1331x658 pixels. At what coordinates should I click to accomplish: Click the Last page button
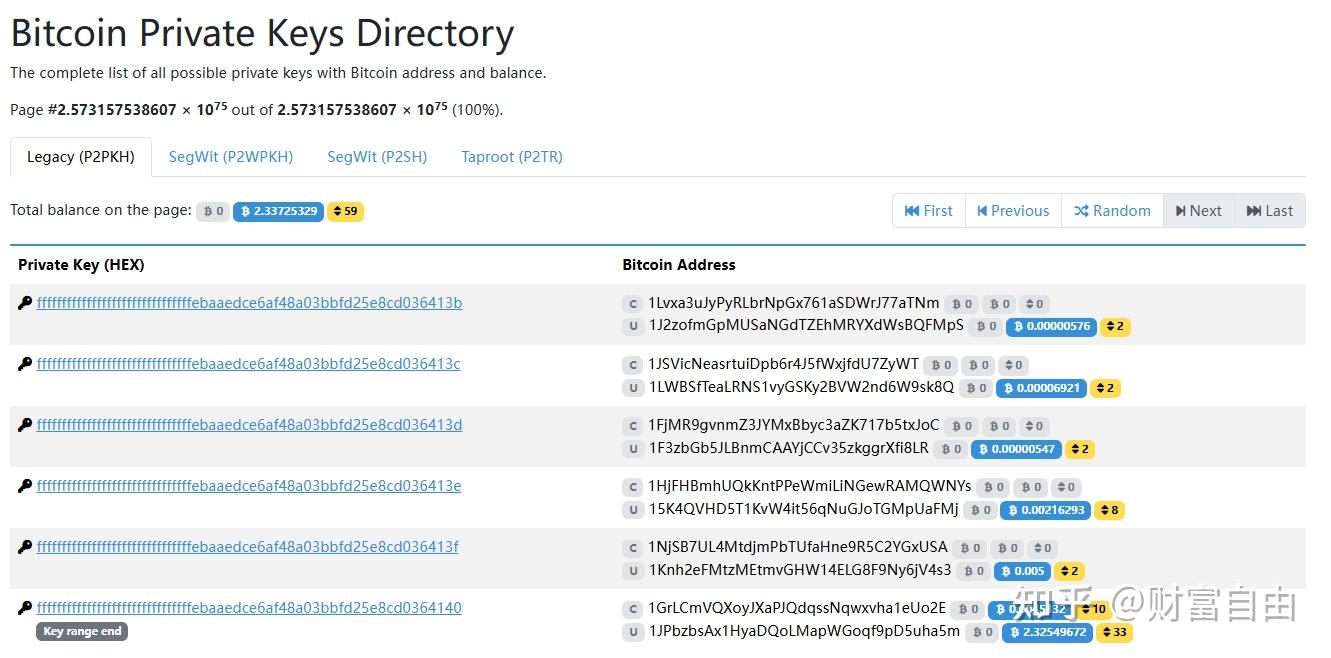click(1270, 211)
